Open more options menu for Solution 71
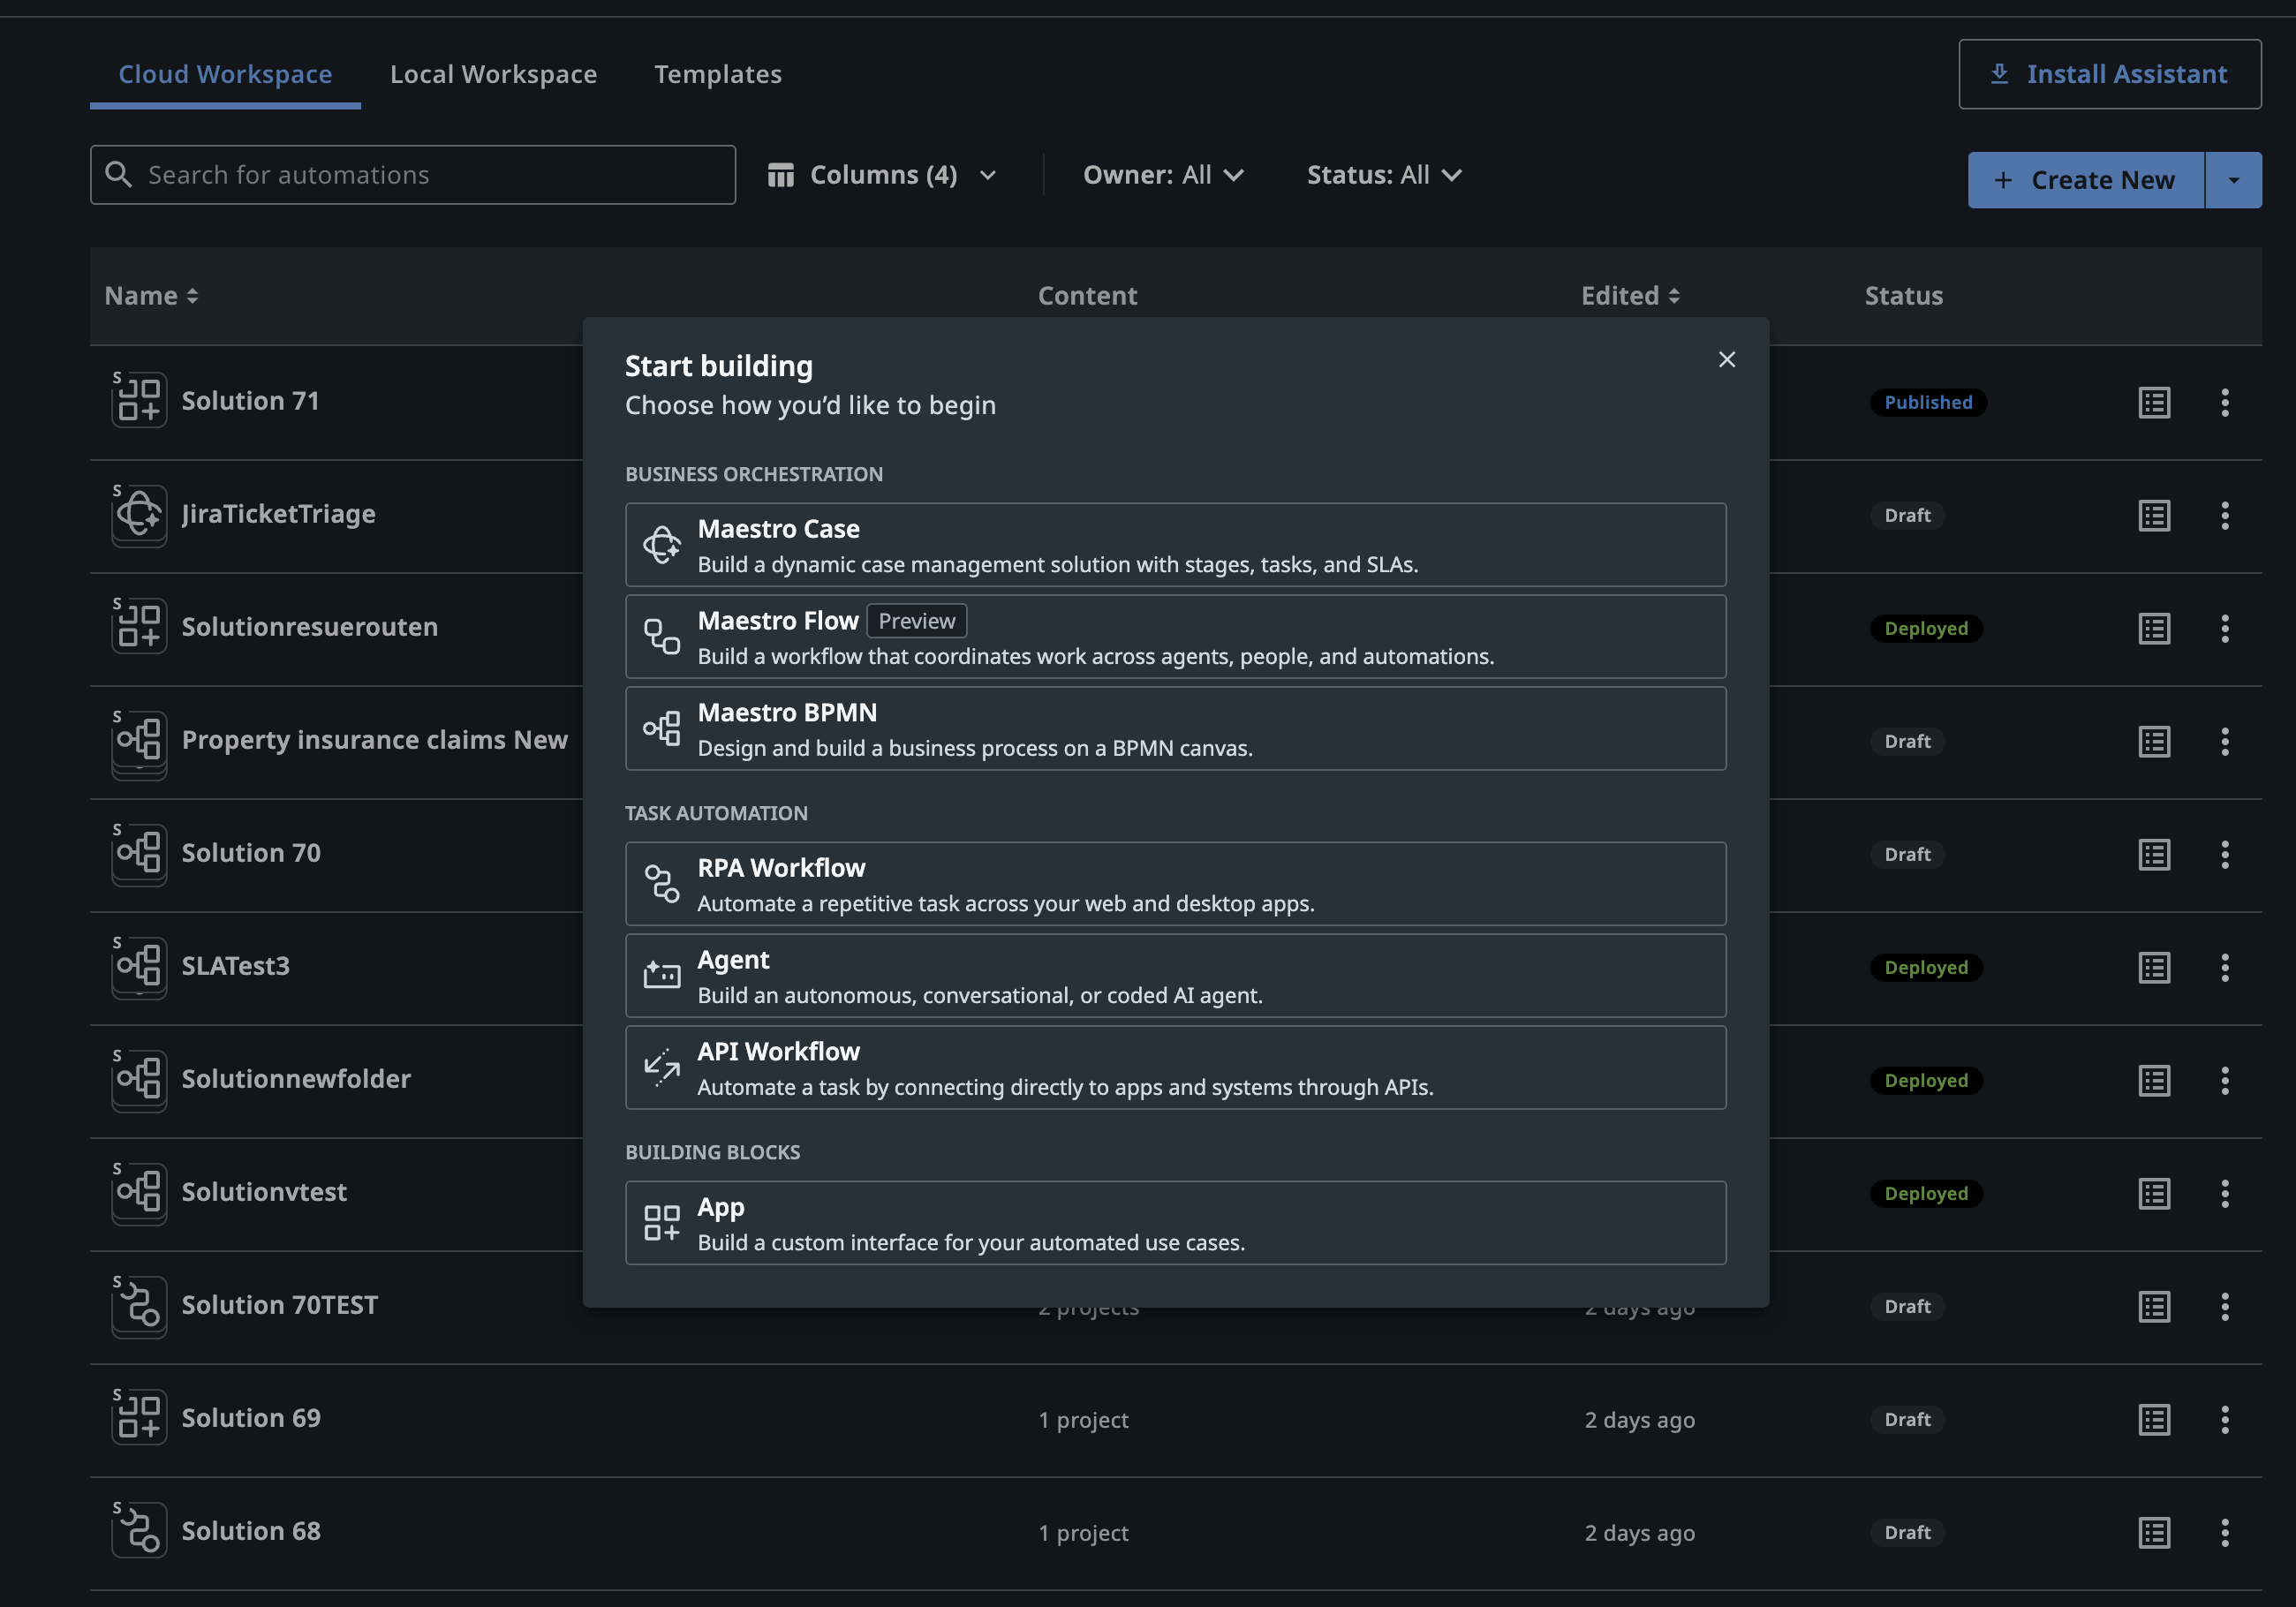 (x=2225, y=403)
